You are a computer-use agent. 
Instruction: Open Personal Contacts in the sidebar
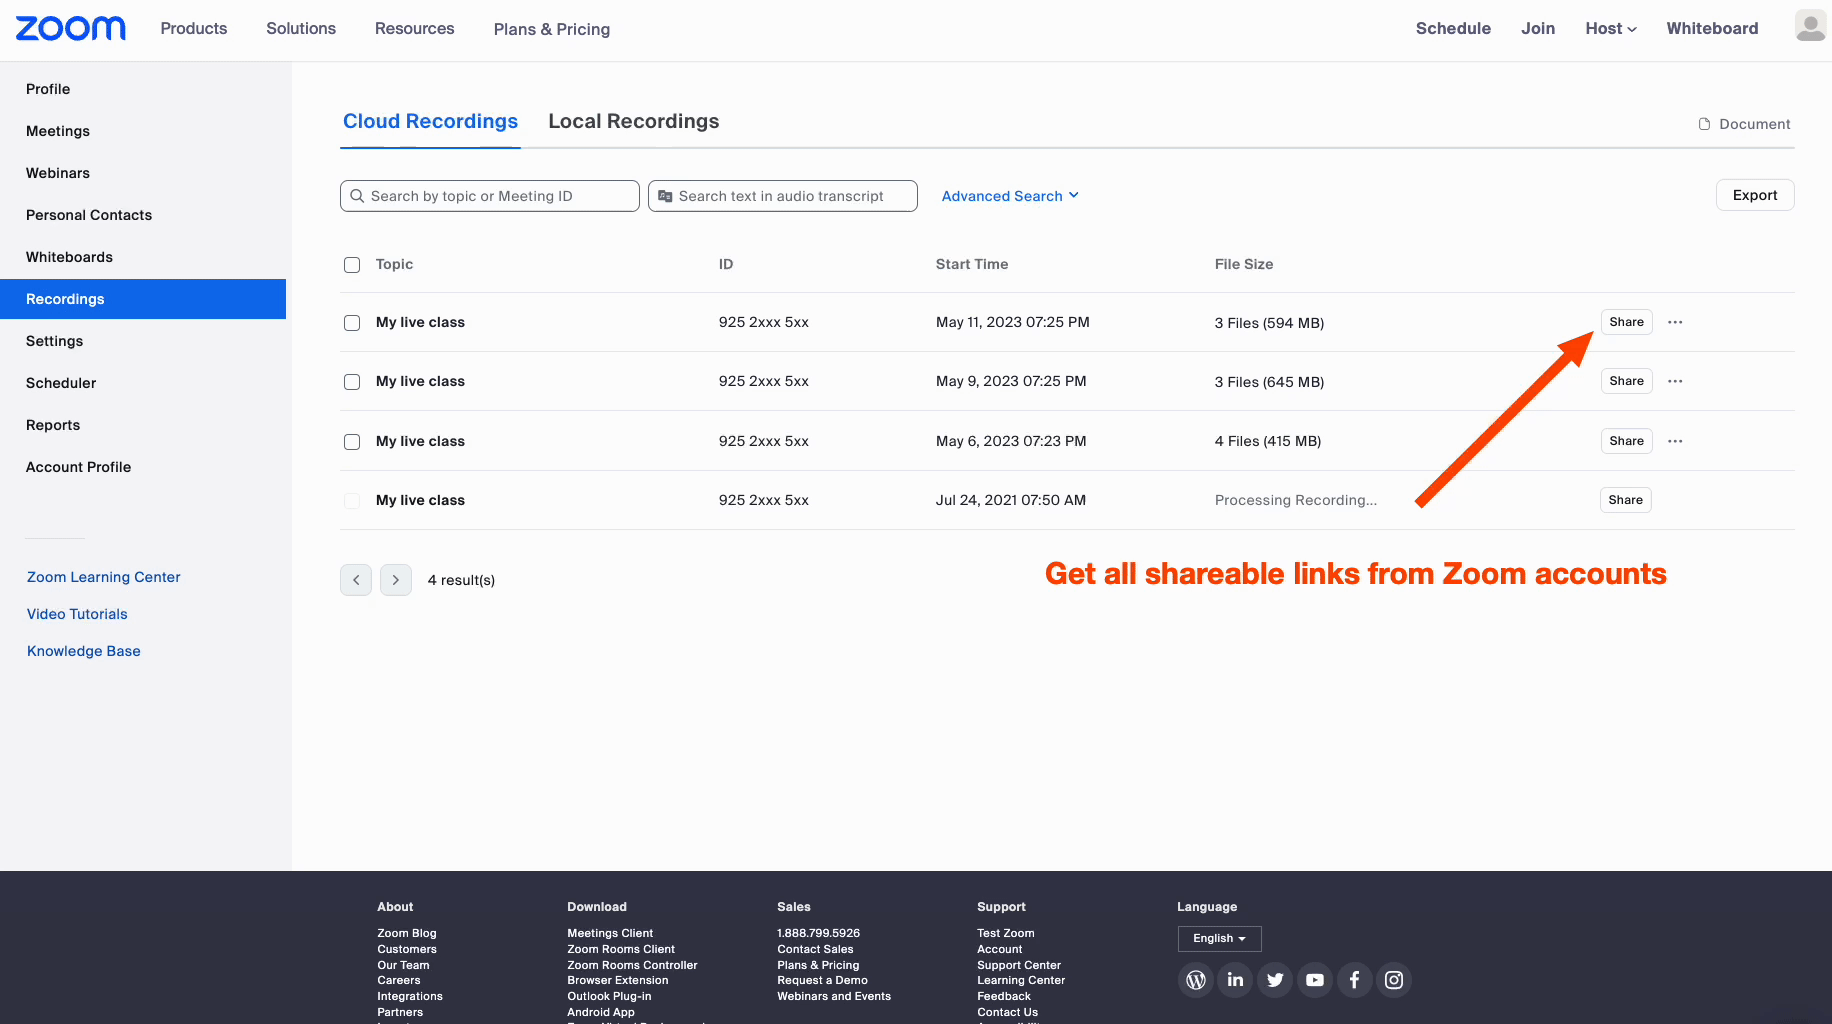89,215
